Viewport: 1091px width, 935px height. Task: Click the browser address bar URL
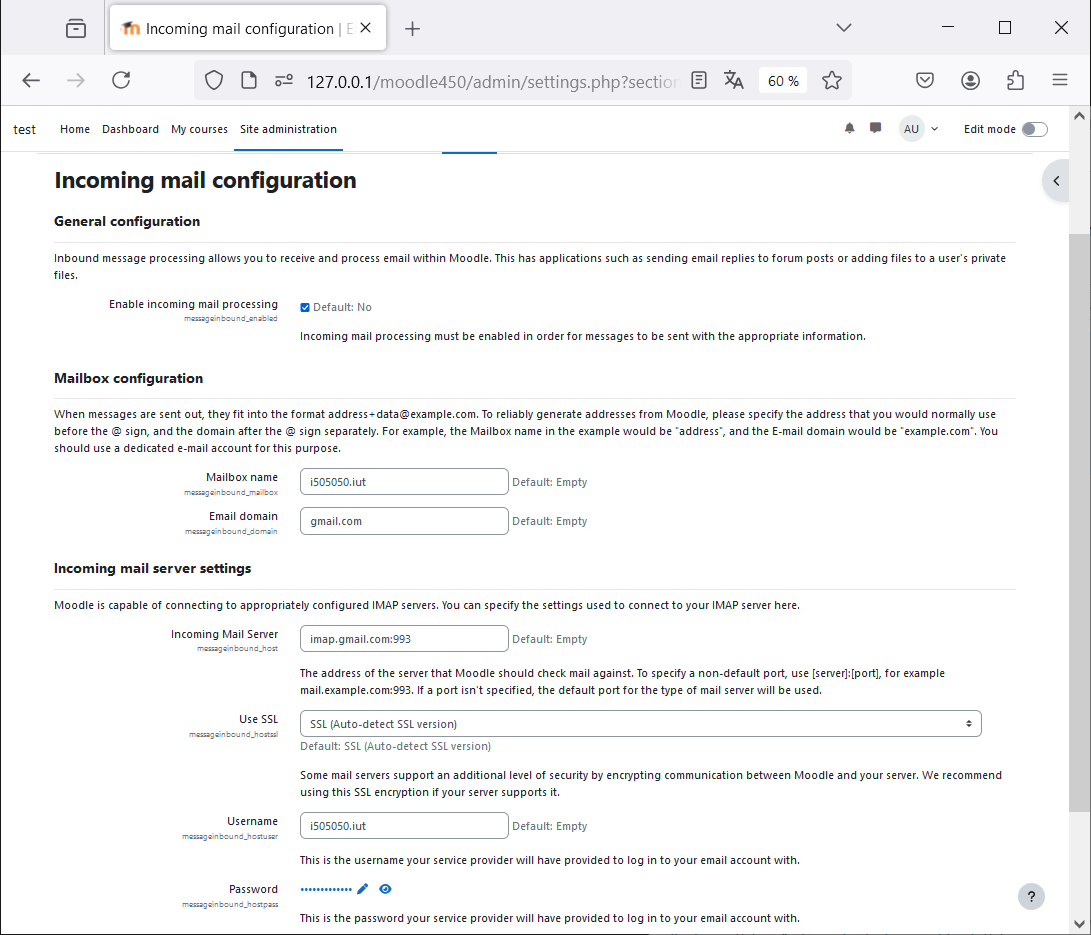click(x=491, y=81)
